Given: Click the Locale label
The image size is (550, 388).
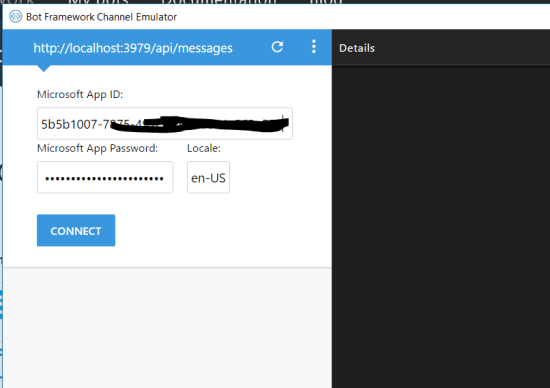Looking at the screenshot, I should (204, 148).
